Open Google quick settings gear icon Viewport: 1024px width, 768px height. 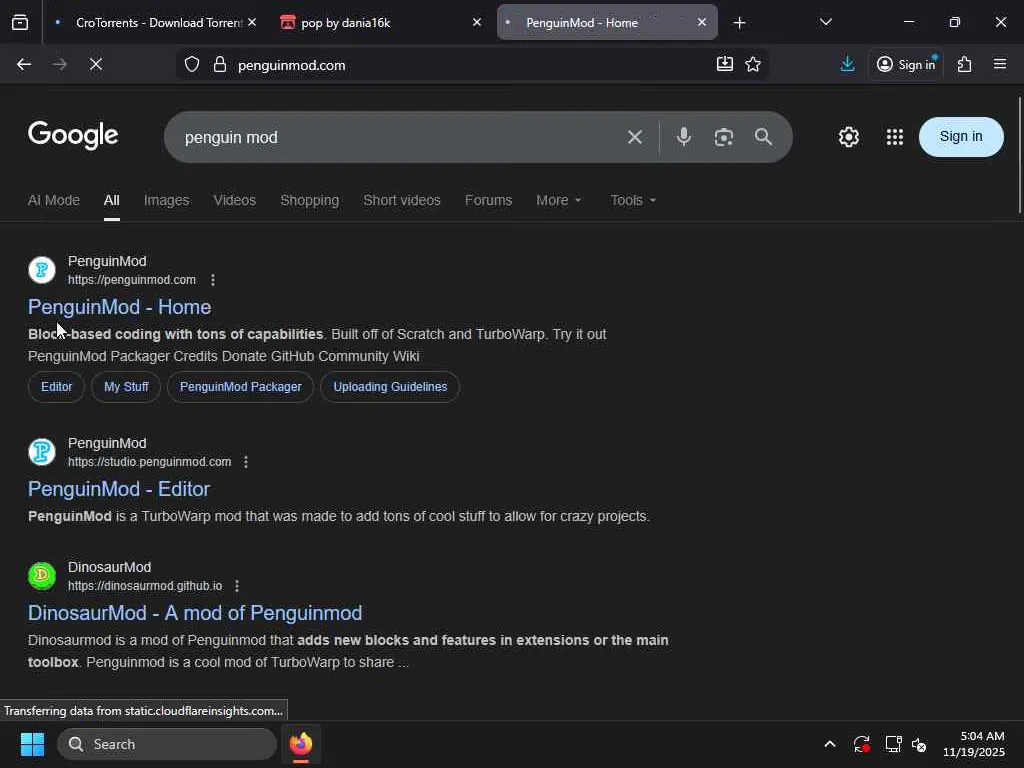(848, 137)
